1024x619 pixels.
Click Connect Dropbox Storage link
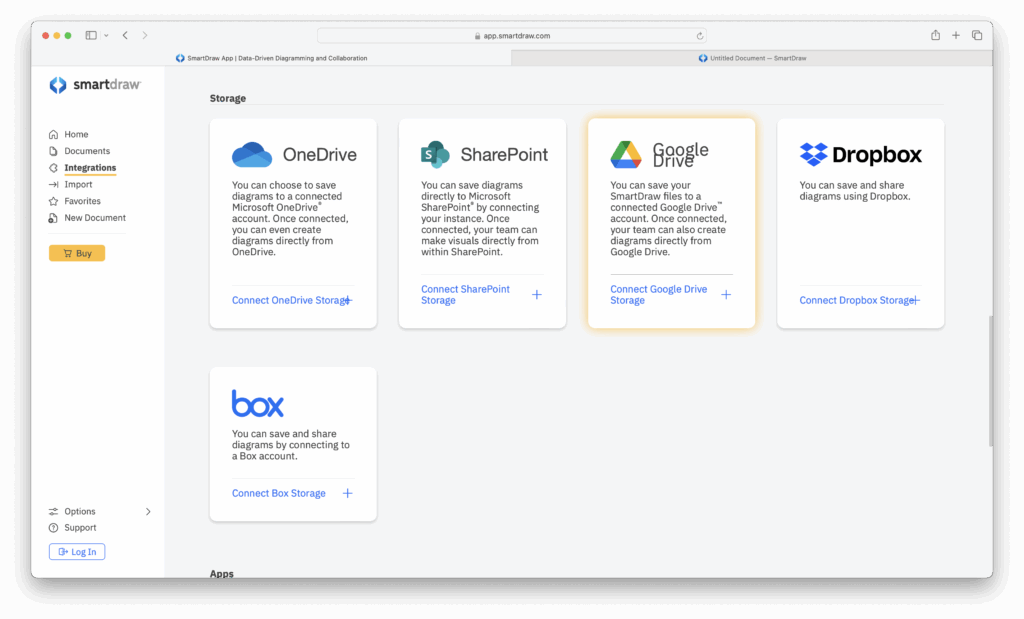[857, 300]
